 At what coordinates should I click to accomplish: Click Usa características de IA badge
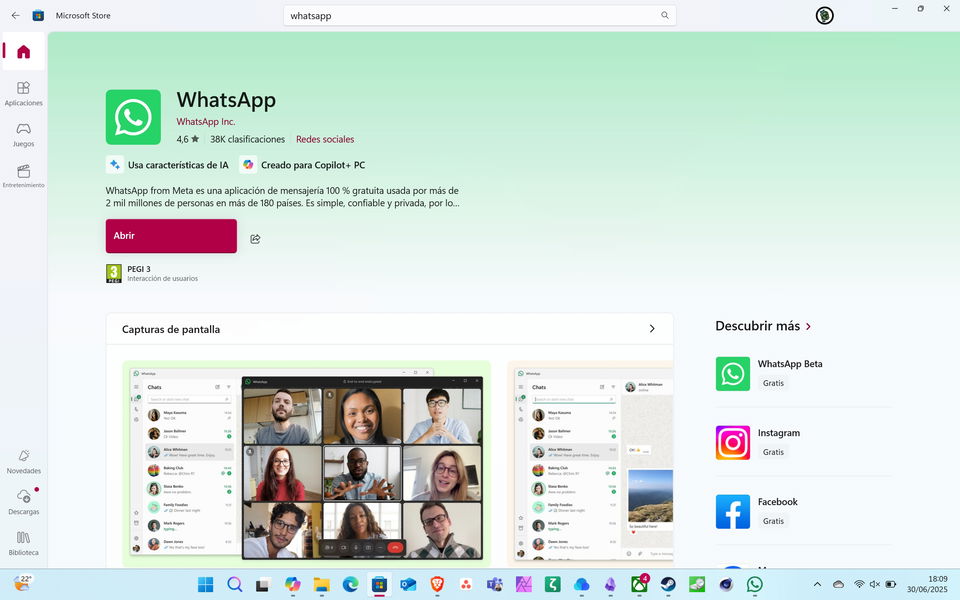(168, 165)
